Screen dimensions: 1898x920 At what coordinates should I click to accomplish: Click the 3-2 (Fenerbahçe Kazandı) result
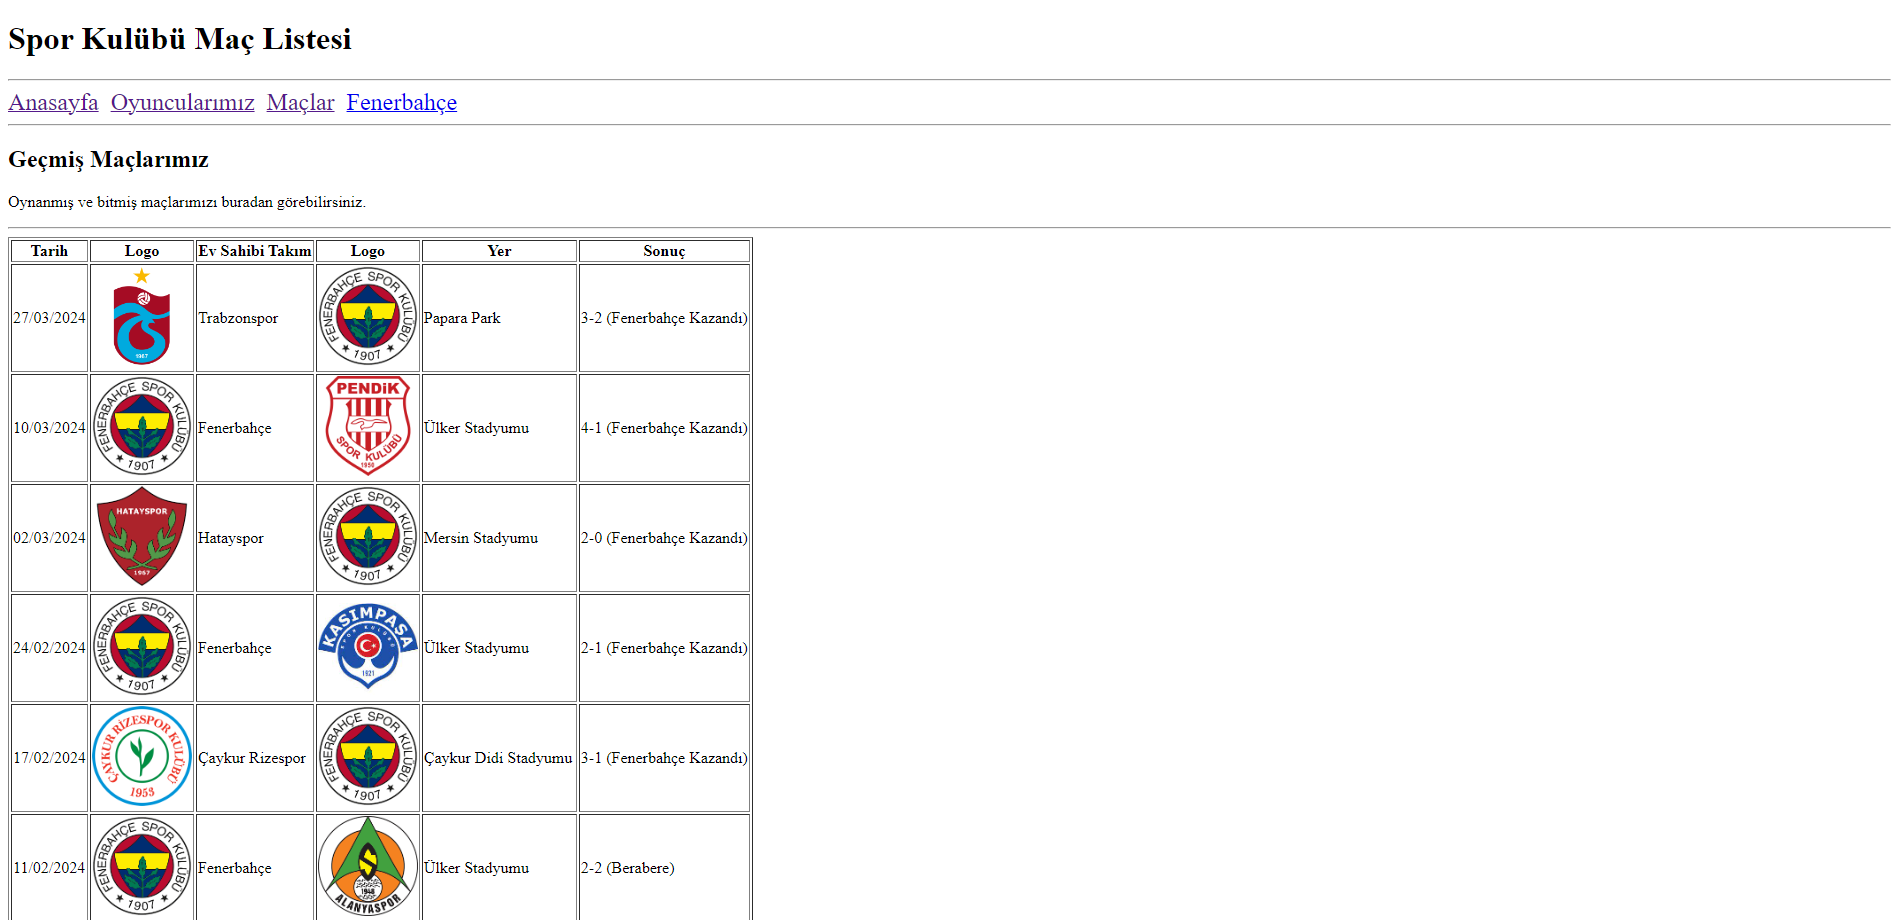[664, 318]
